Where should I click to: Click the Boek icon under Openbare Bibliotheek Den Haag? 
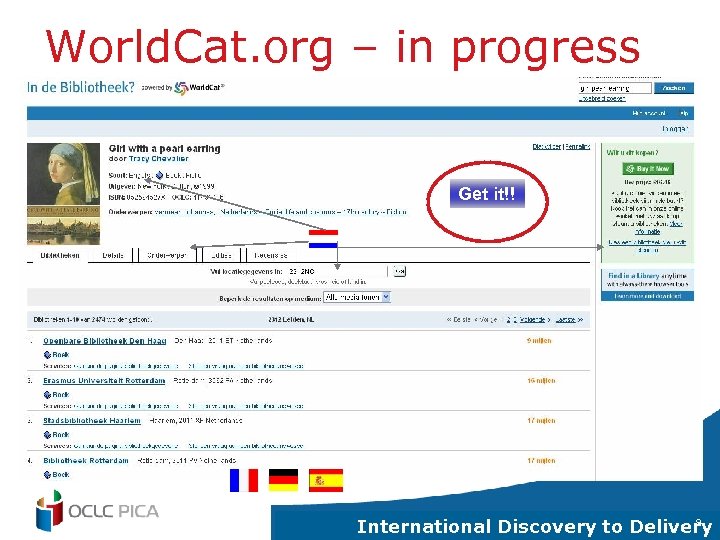(x=47, y=354)
